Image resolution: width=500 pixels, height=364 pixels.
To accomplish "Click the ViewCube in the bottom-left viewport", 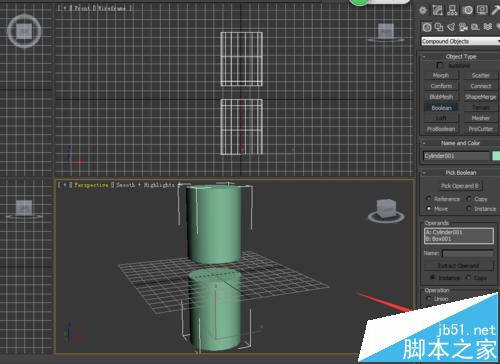I will (24, 209).
